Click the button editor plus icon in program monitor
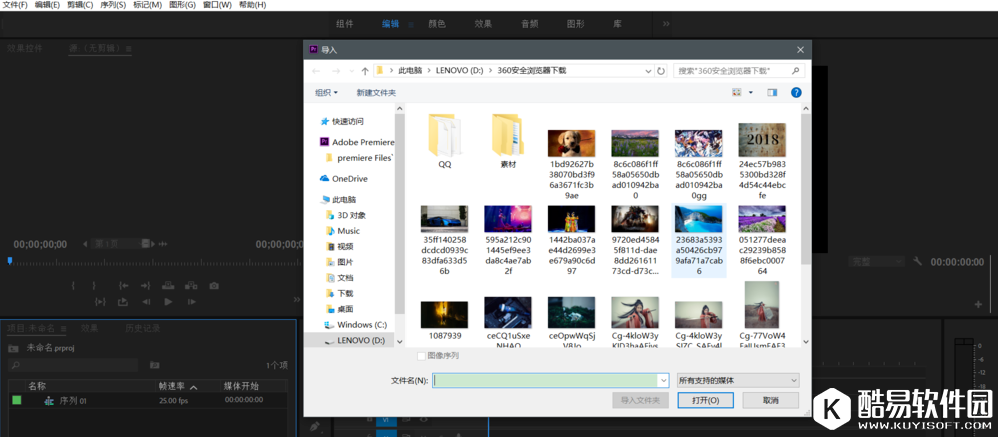 978,304
